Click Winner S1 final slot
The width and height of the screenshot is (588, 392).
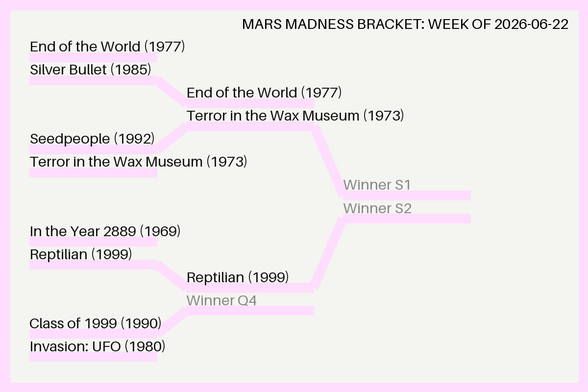tap(377, 185)
